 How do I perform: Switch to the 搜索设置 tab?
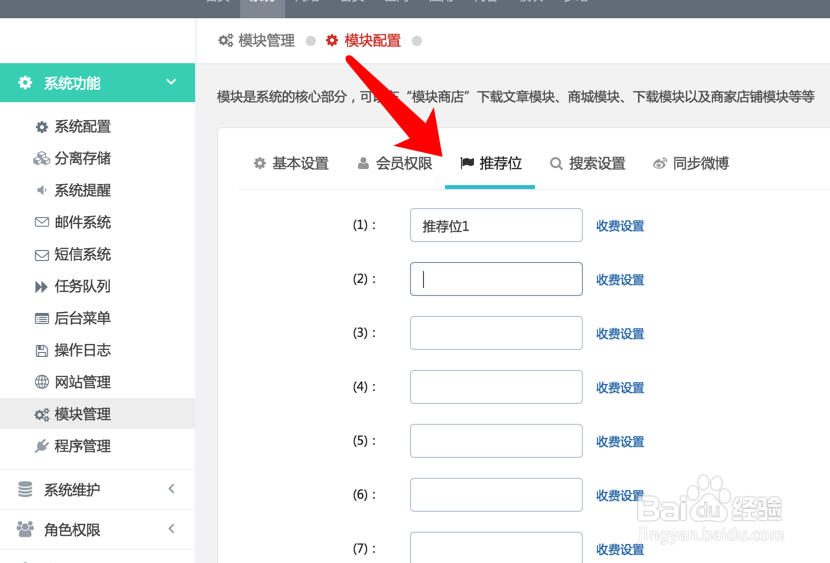pyautogui.click(x=588, y=164)
